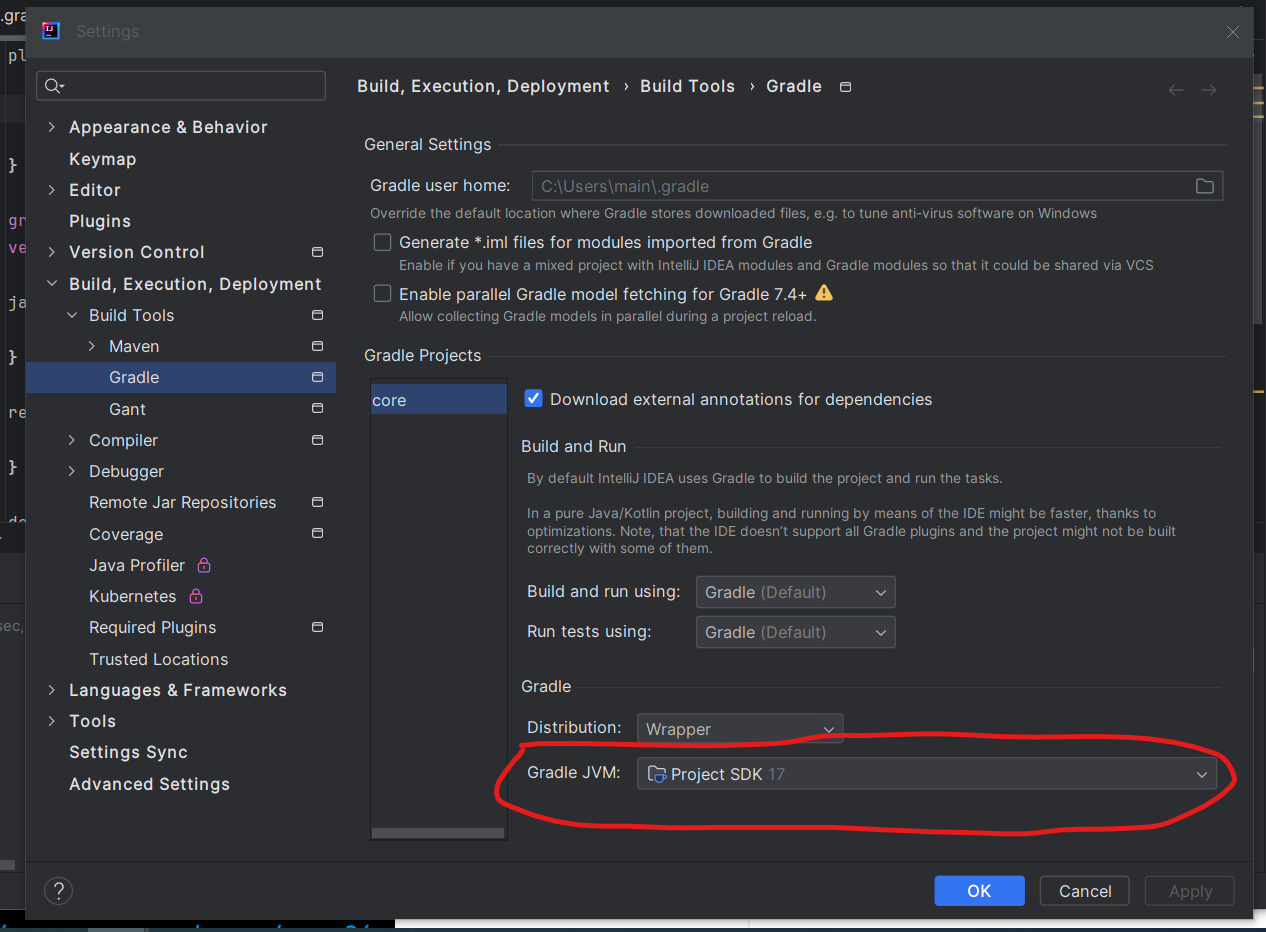Click the project icon on Version Control row
The width and height of the screenshot is (1266, 932).
317,252
